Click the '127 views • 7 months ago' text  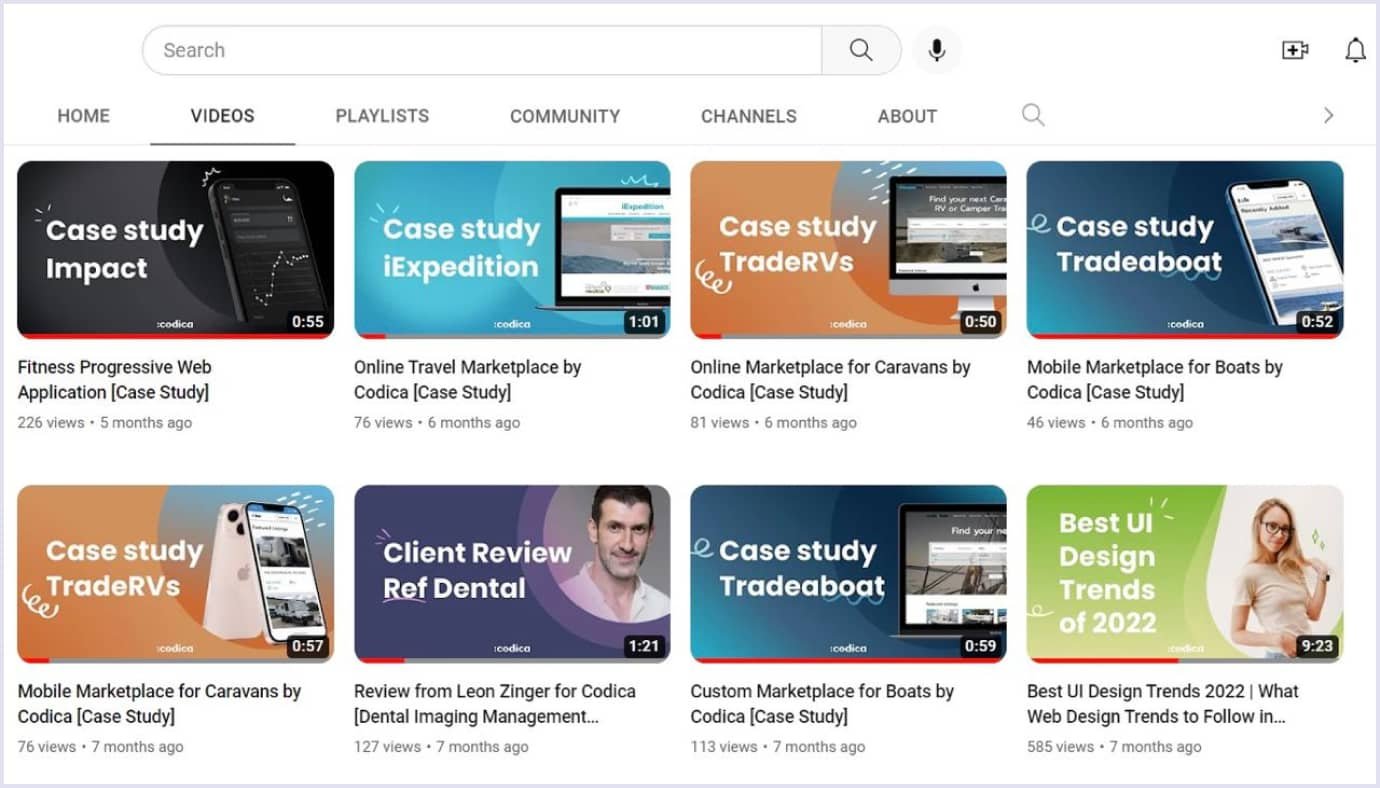point(441,747)
